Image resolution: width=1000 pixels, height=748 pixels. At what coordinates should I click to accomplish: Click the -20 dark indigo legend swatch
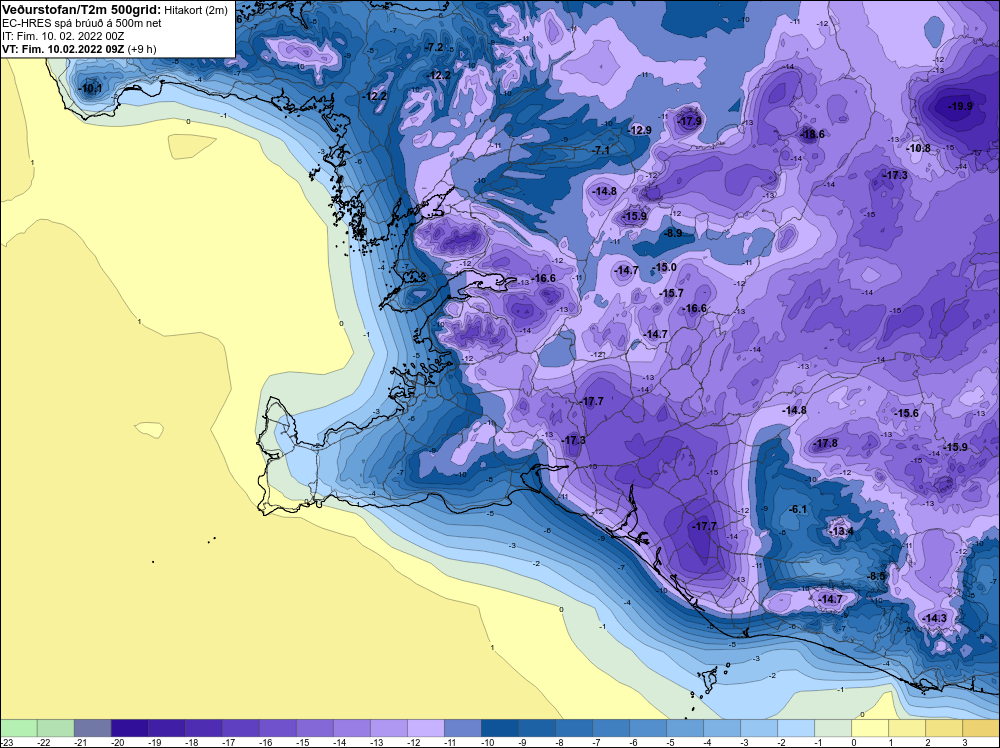tap(129, 728)
